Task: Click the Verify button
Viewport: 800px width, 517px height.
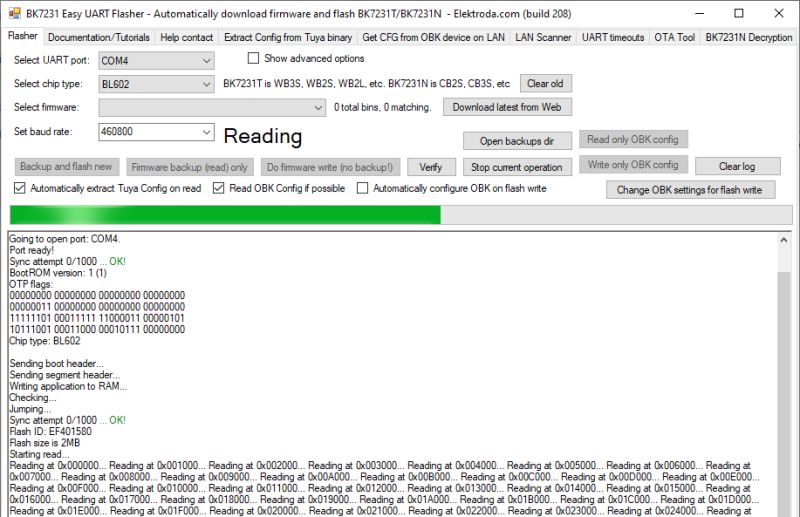Action: click(x=431, y=167)
